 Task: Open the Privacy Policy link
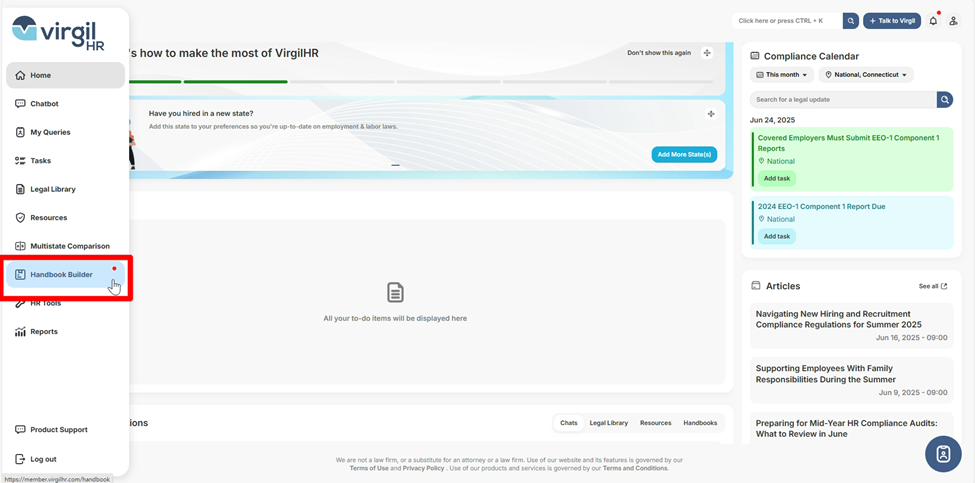(422, 468)
